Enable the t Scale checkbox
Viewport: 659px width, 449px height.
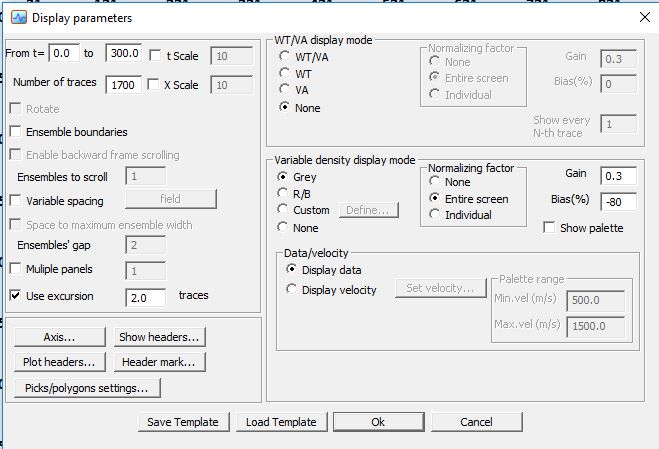click(x=155, y=55)
